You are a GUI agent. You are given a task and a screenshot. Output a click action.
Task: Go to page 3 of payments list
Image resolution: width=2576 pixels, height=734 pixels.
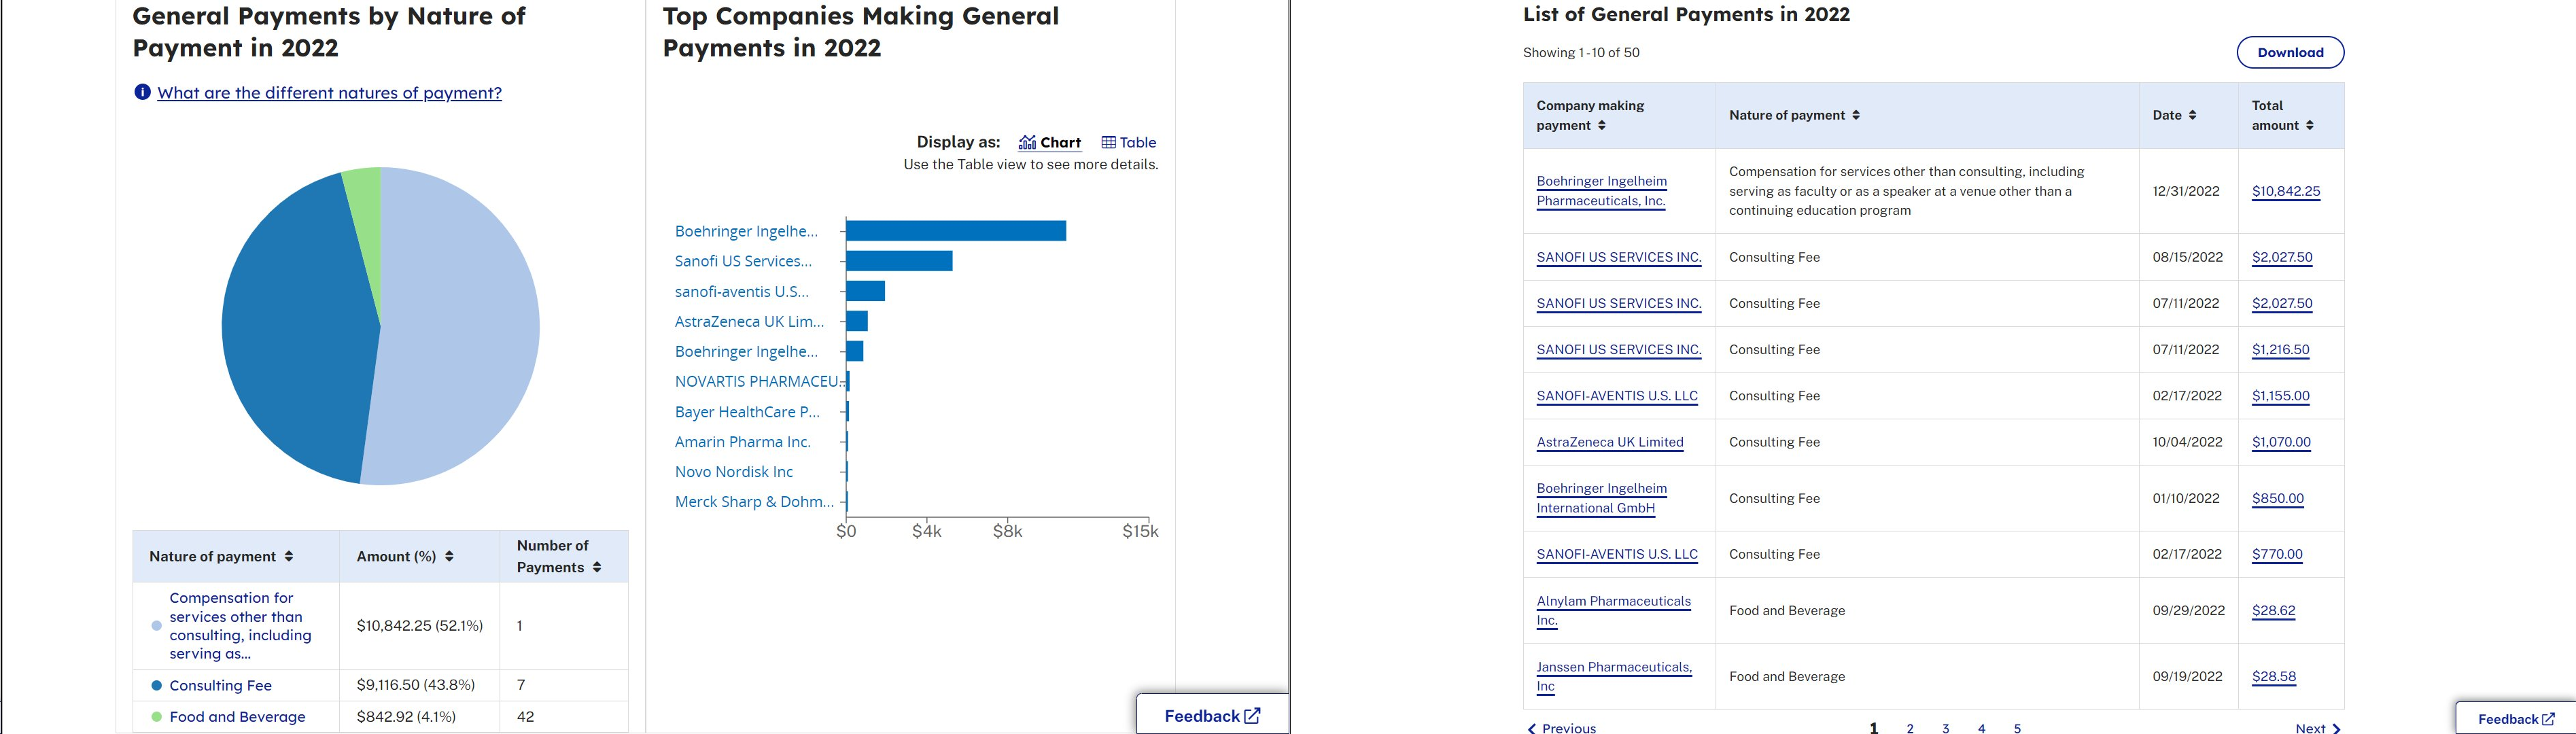click(1945, 728)
